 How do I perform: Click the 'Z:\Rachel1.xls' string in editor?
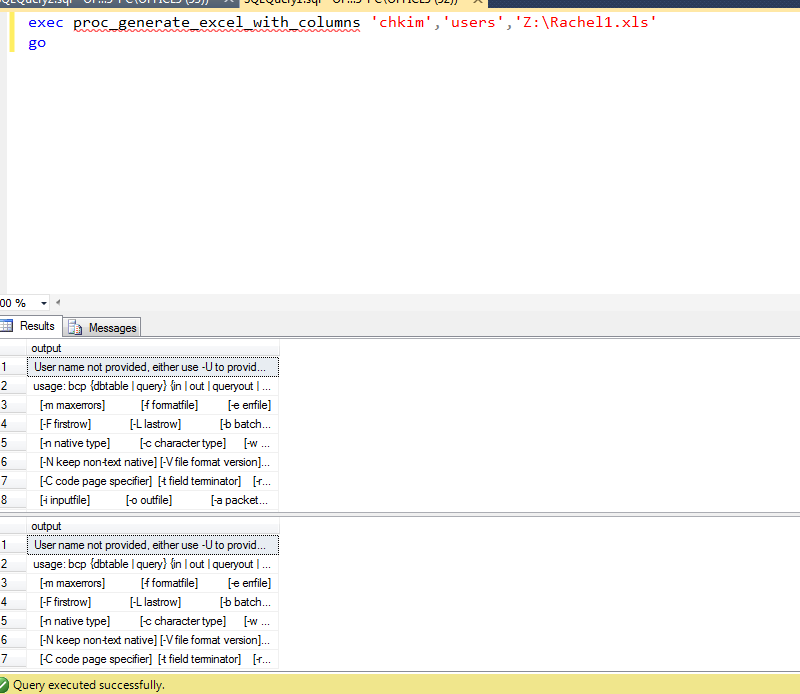586,22
